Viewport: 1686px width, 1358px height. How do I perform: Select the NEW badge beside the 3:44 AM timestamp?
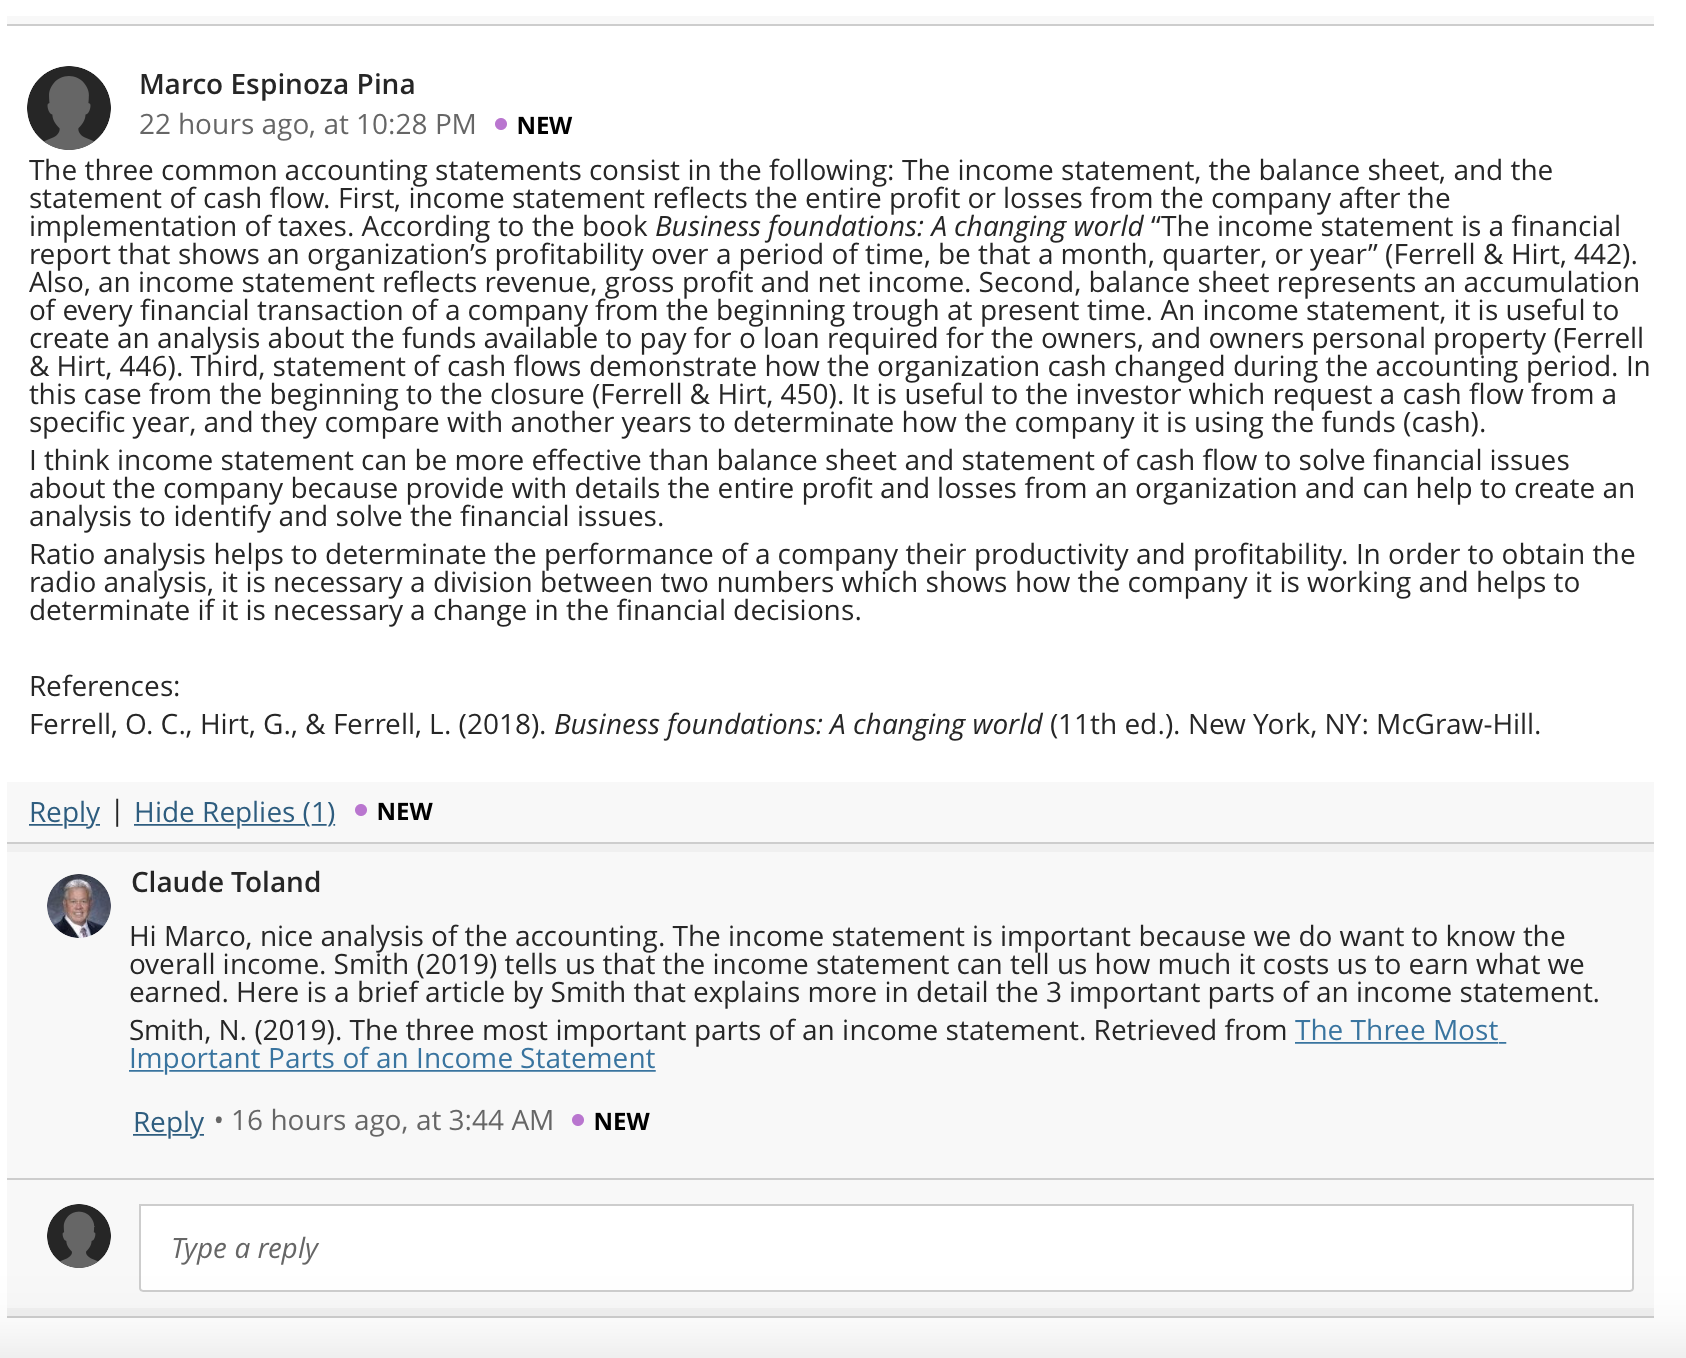pos(621,1121)
